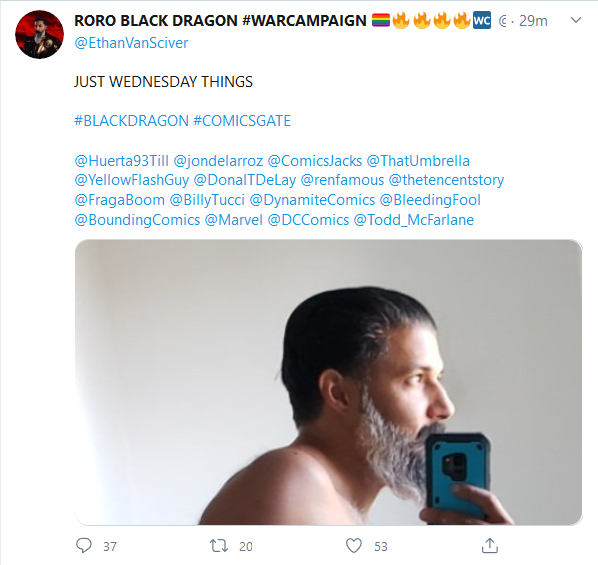Screen dimensions: 598x565
Task: Open the @jondelarroz mention
Action: coord(218,161)
